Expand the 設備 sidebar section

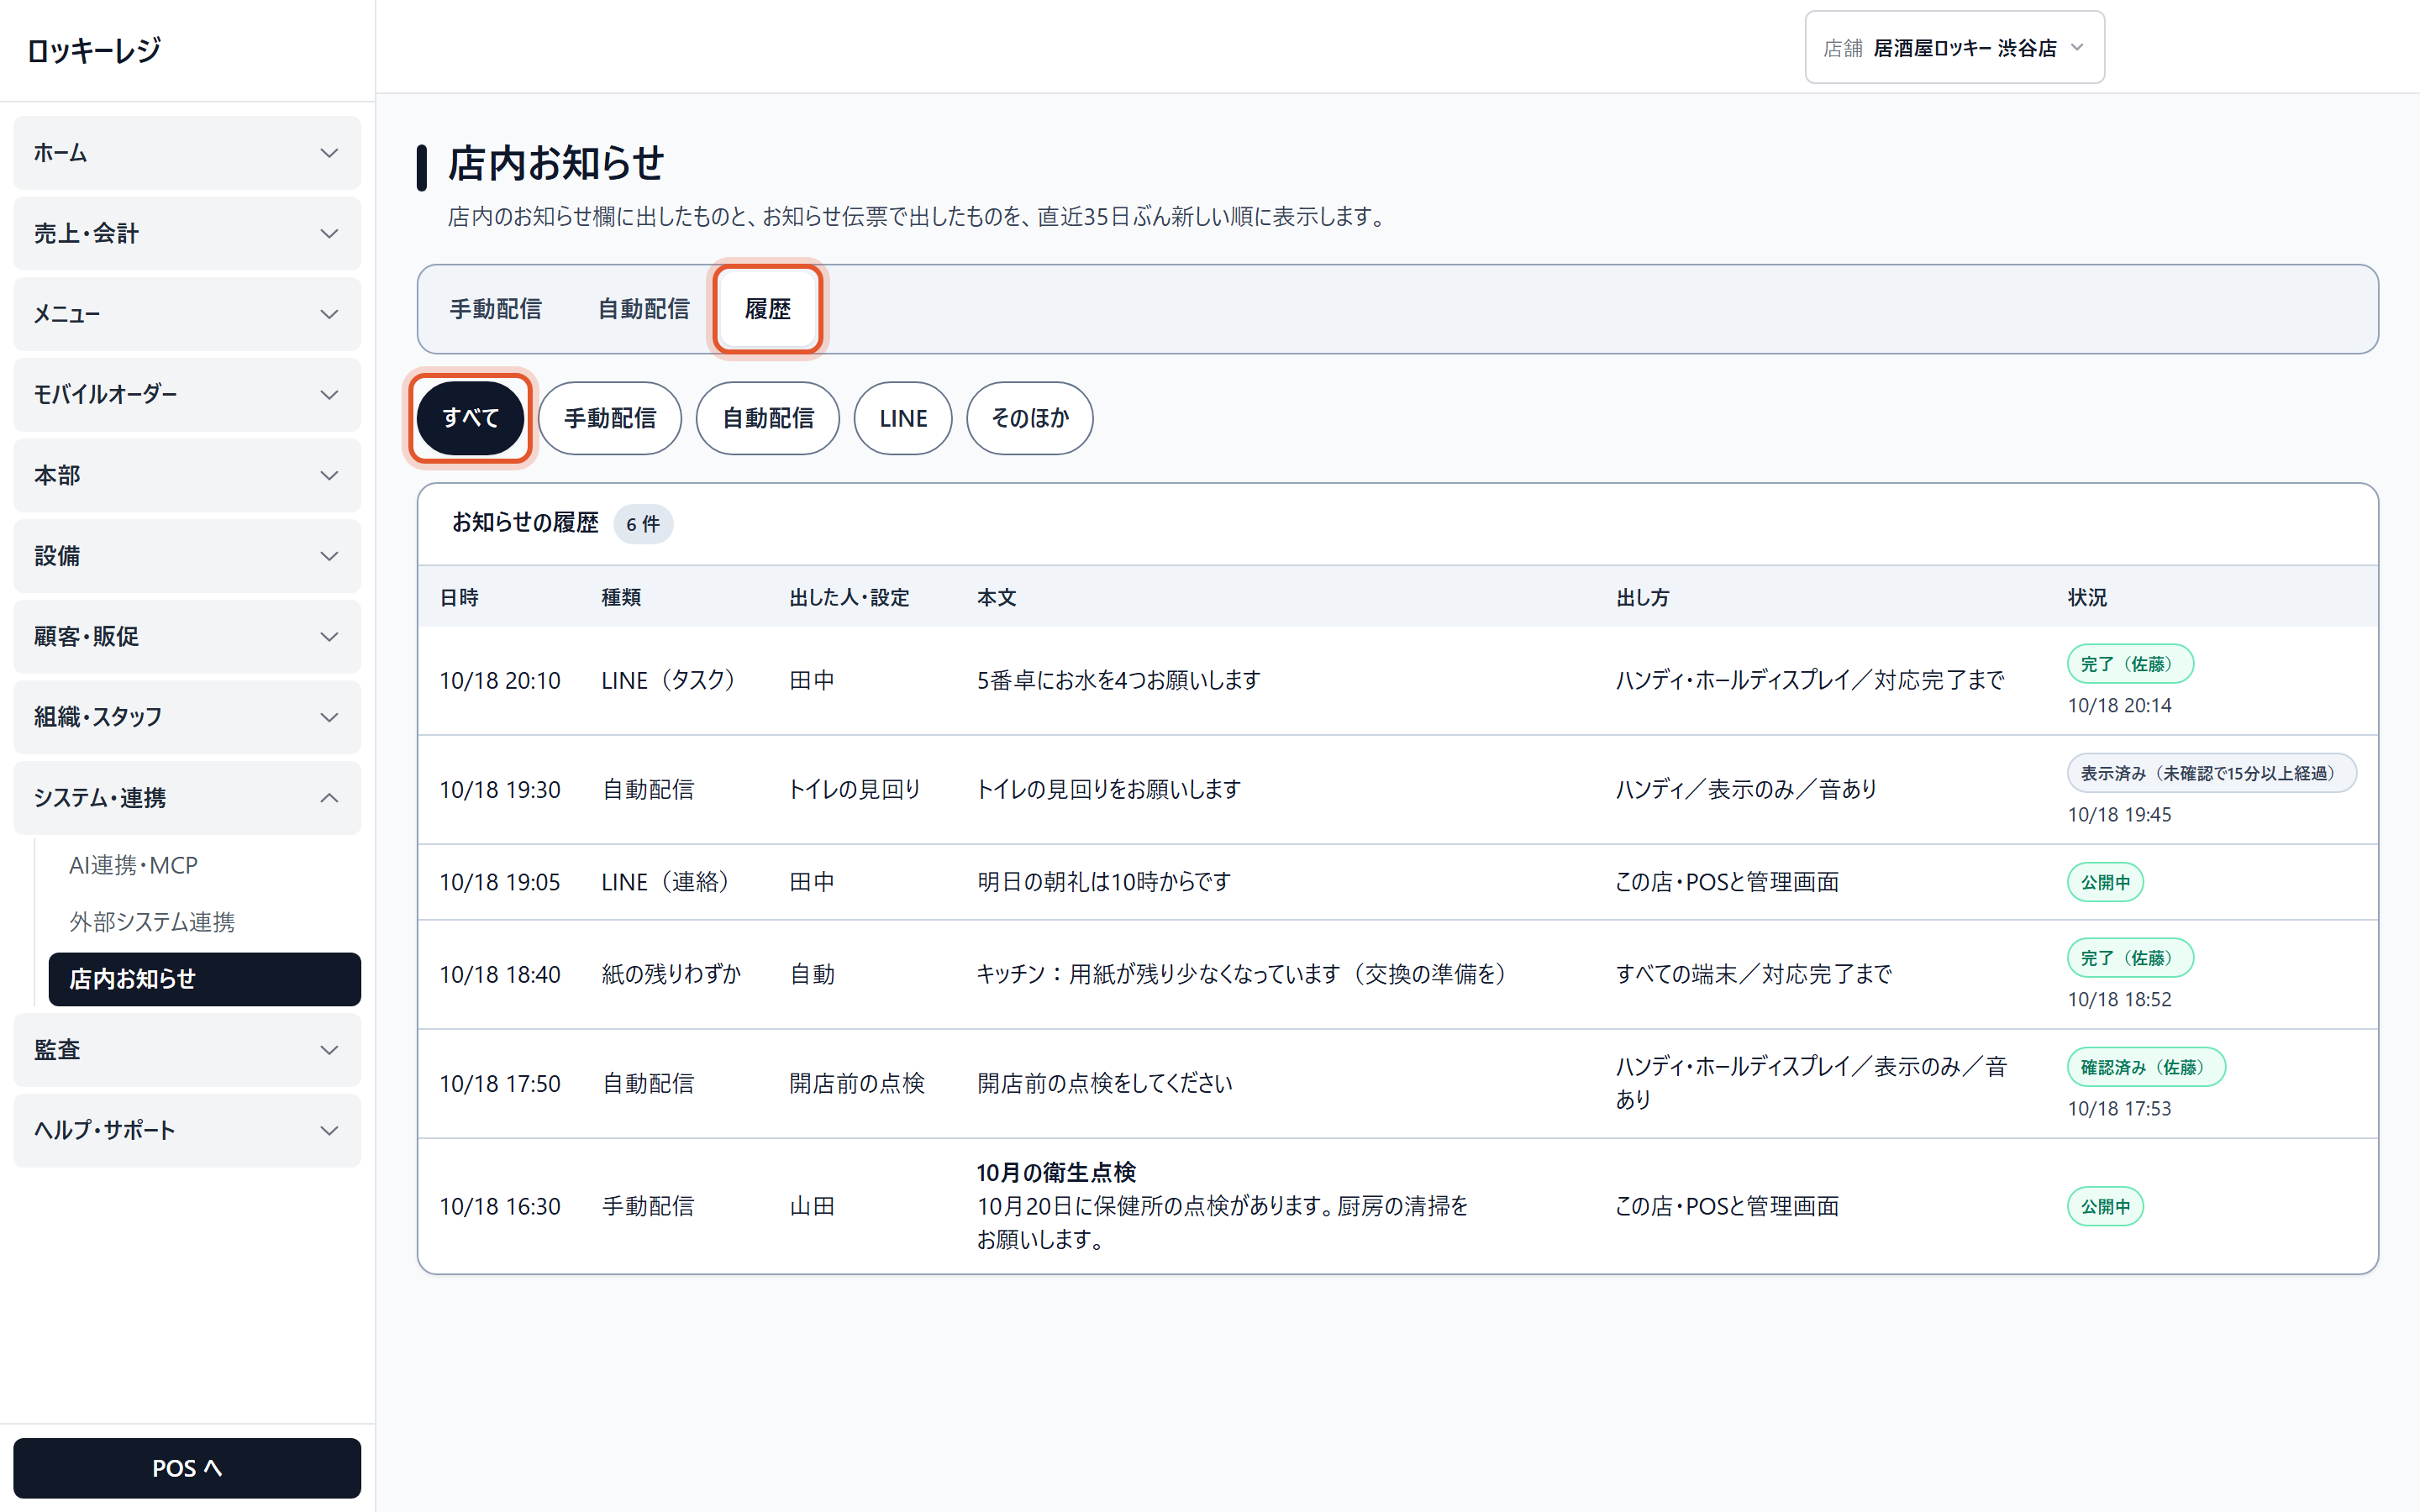[187, 556]
